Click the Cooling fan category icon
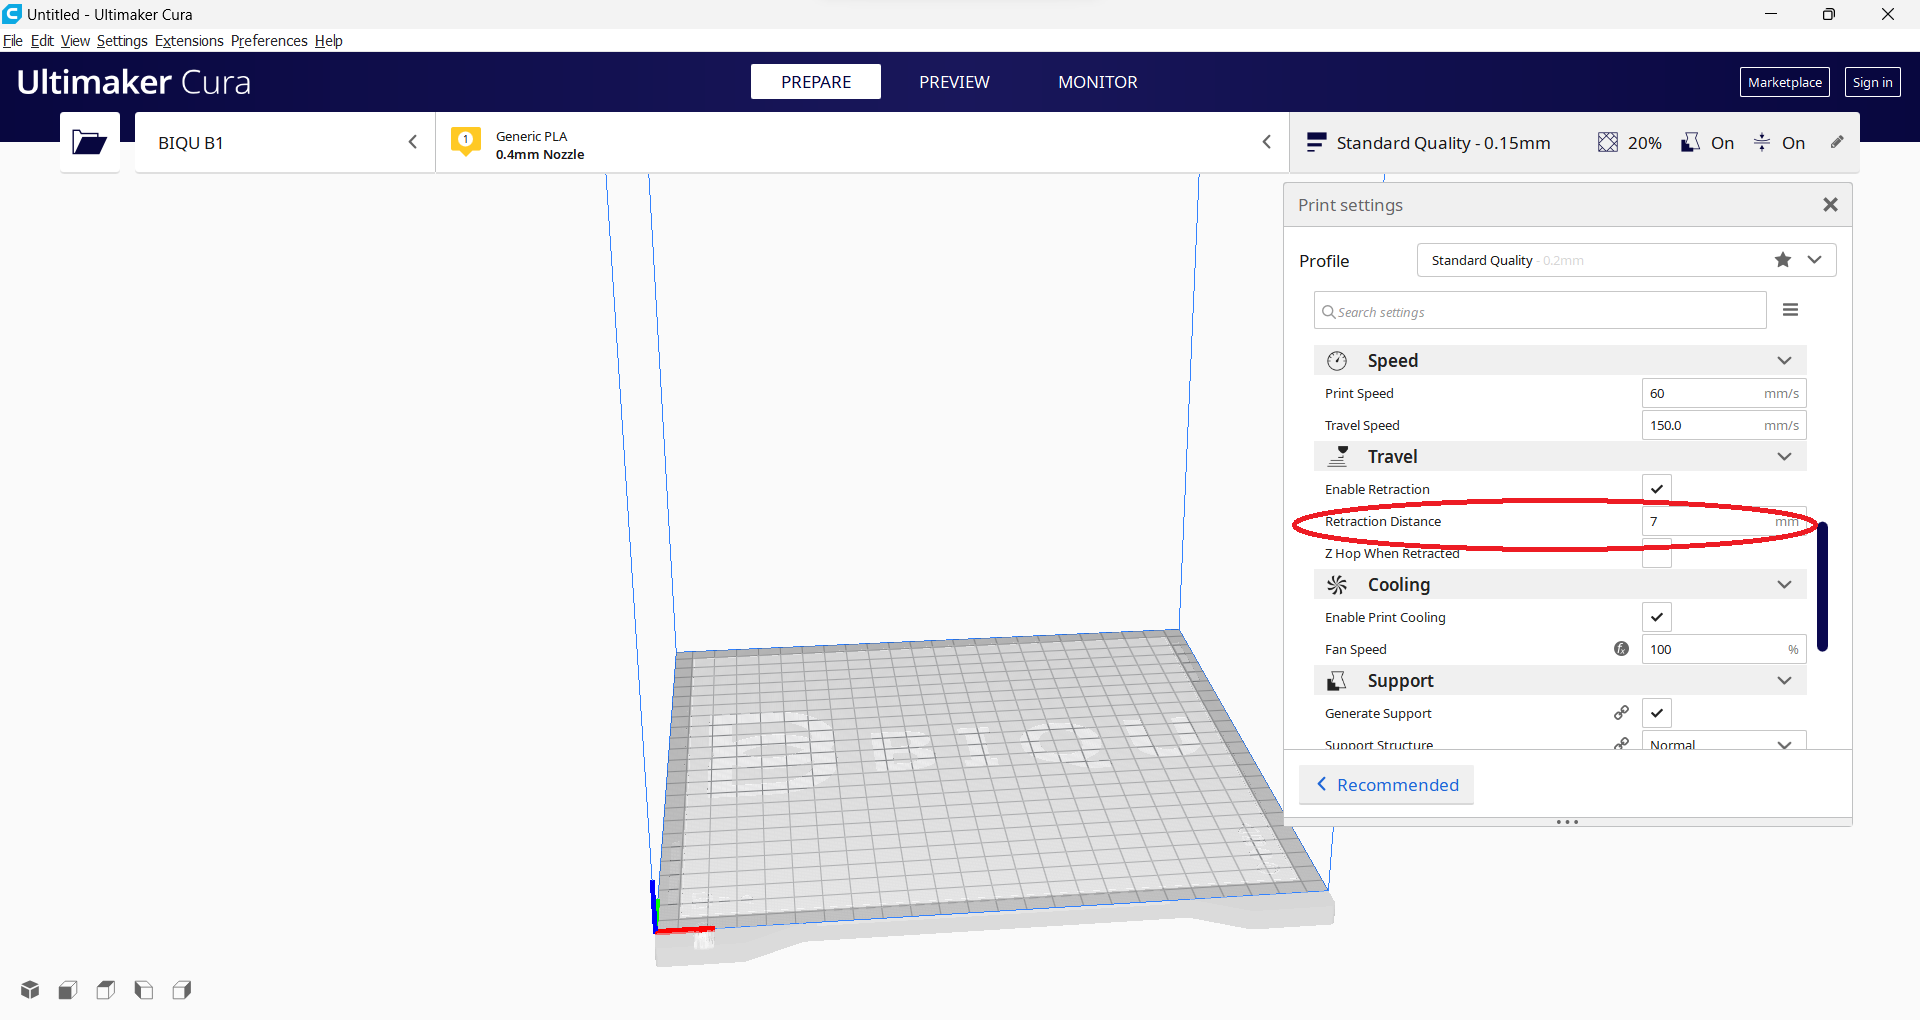This screenshot has height=1020, width=1920. click(x=1337, y=585)
